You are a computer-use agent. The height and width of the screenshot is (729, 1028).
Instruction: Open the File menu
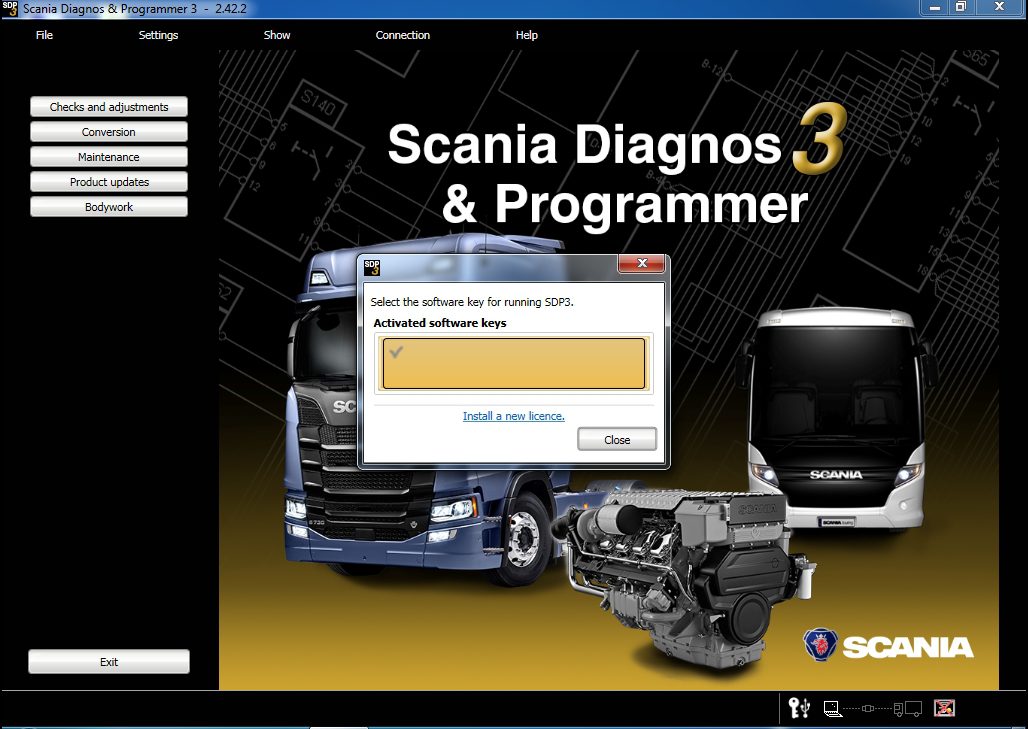pyautogui.click(x=44, y=35)
